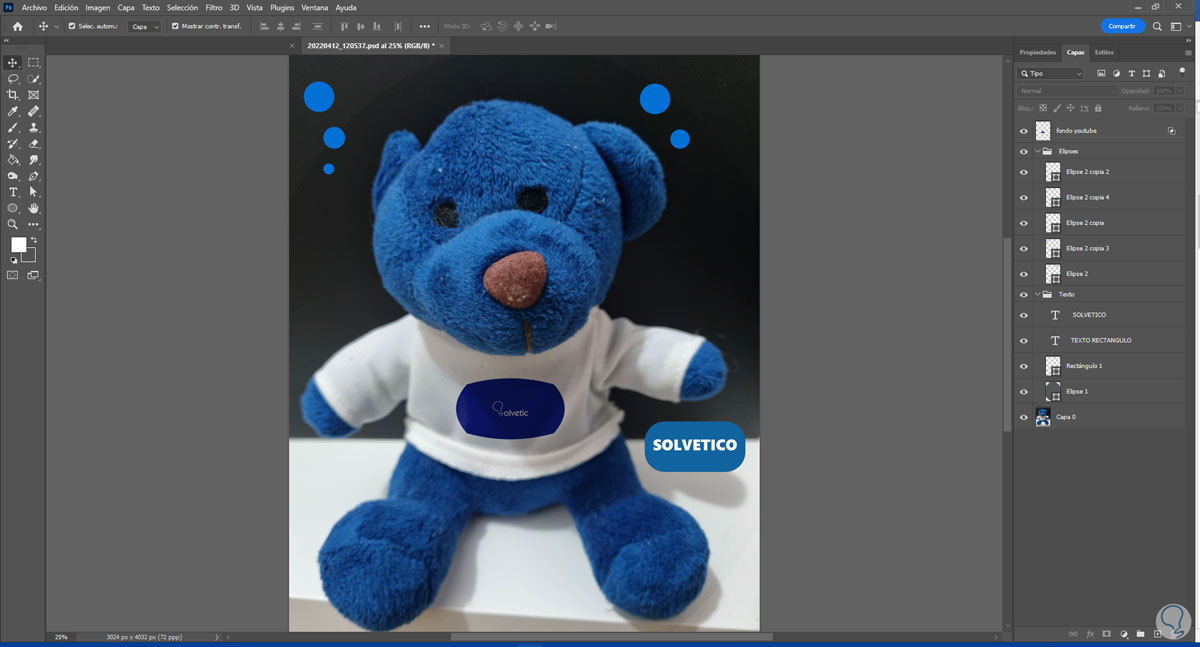1200x647 pixels.
Task: Select the Rectangular Marquee tool
Action: 34,62
